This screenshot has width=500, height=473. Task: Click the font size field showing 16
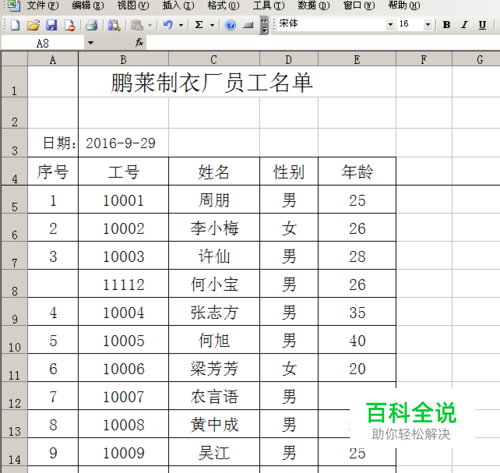(x=410, y=24)
